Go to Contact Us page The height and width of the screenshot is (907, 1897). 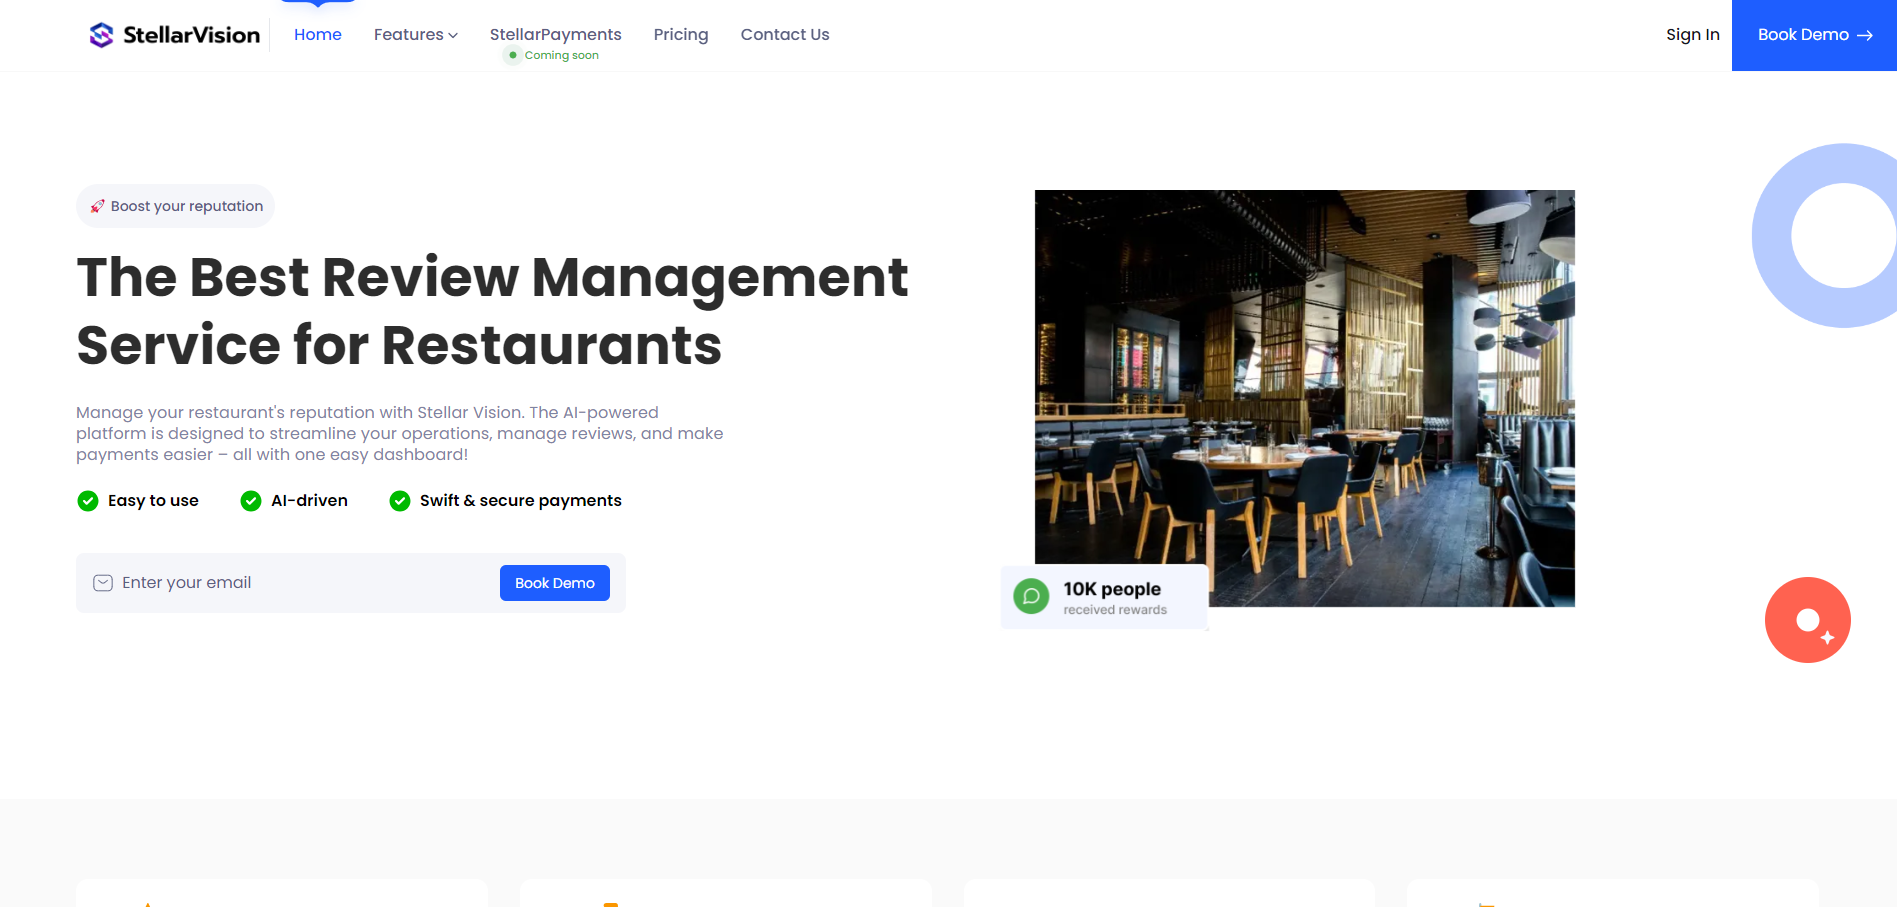(x=784, y=35)
